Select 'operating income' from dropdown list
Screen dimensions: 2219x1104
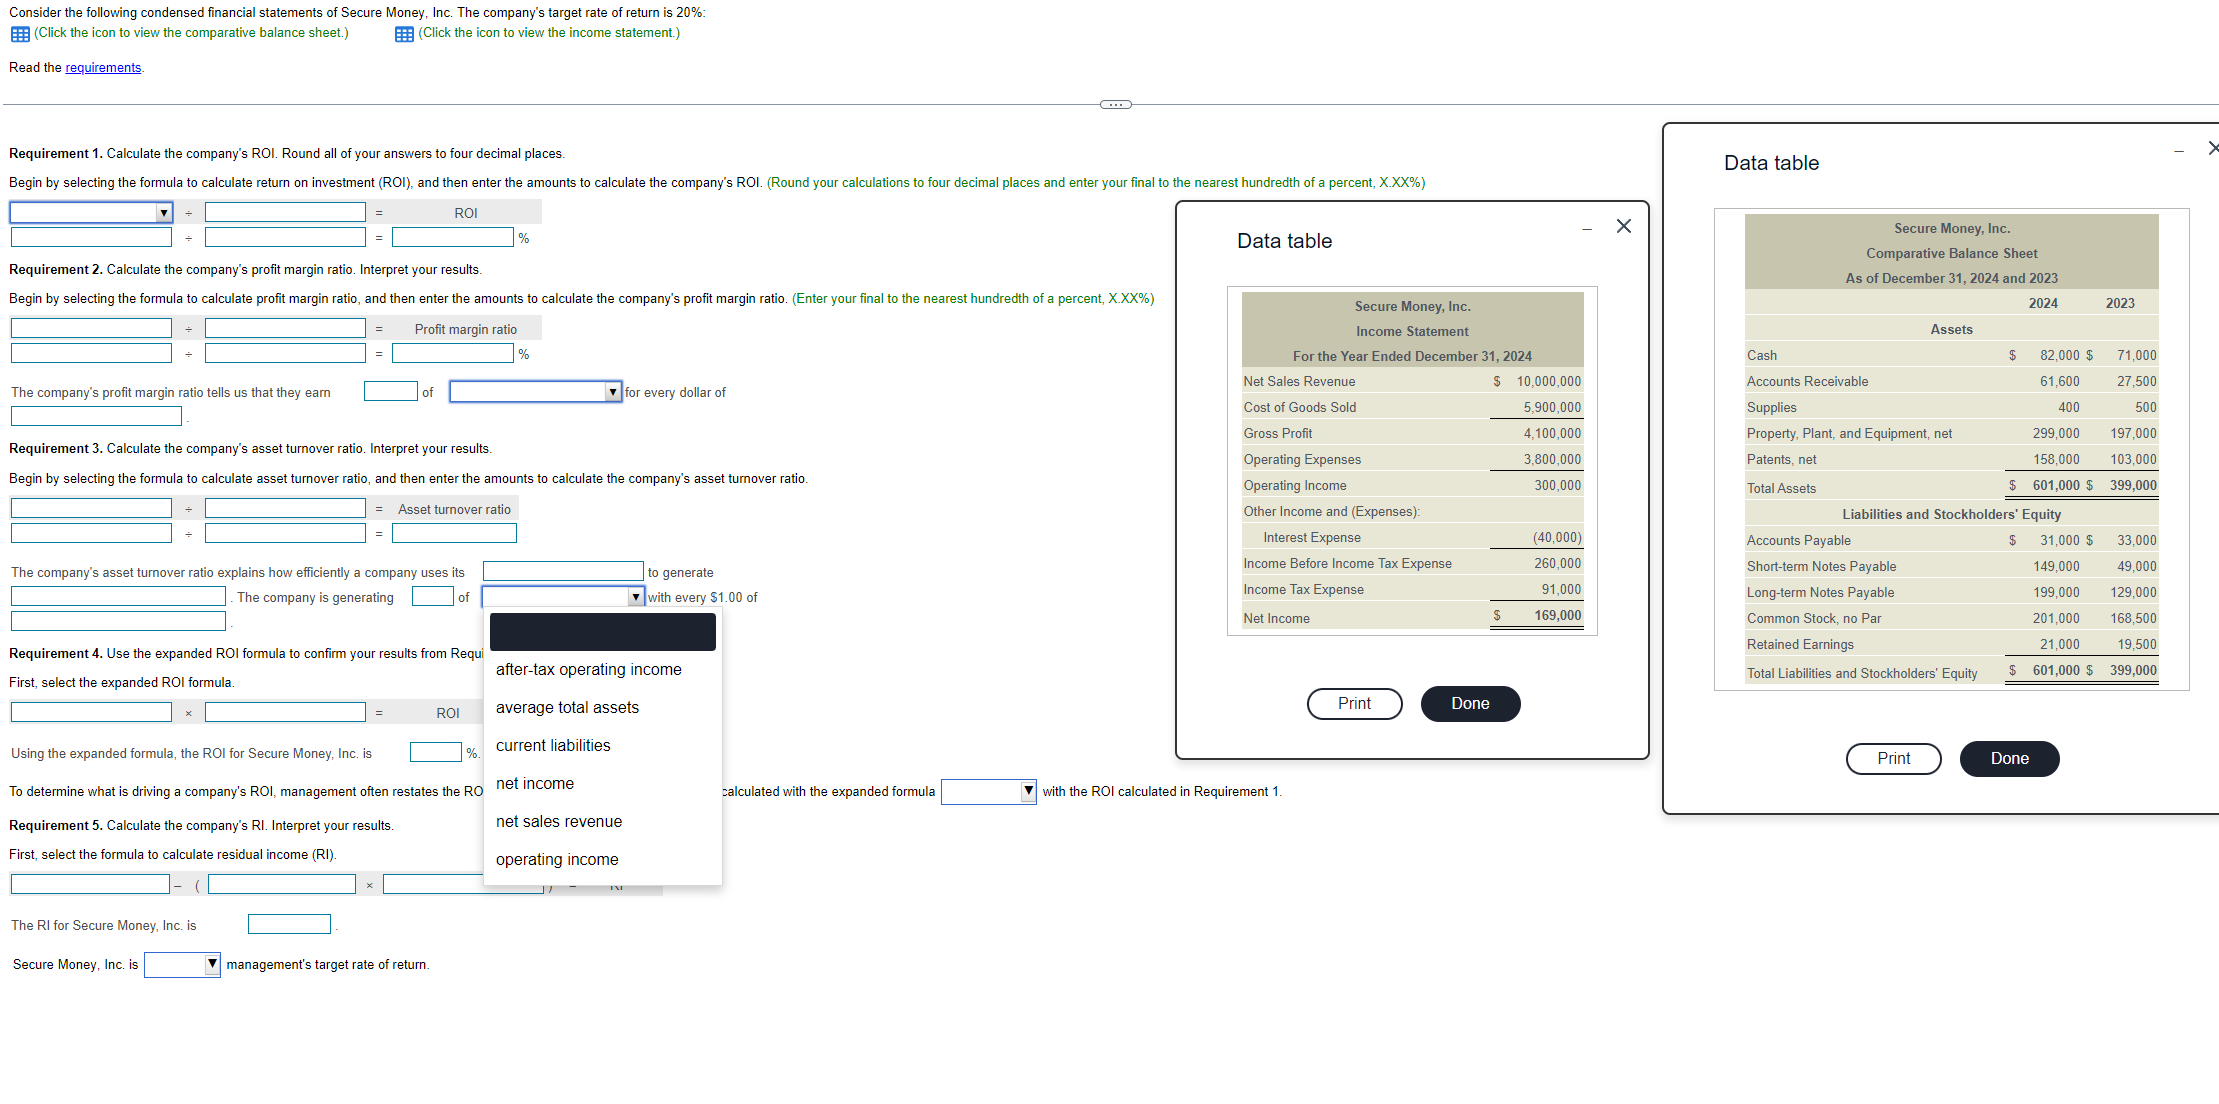[558, 859]
